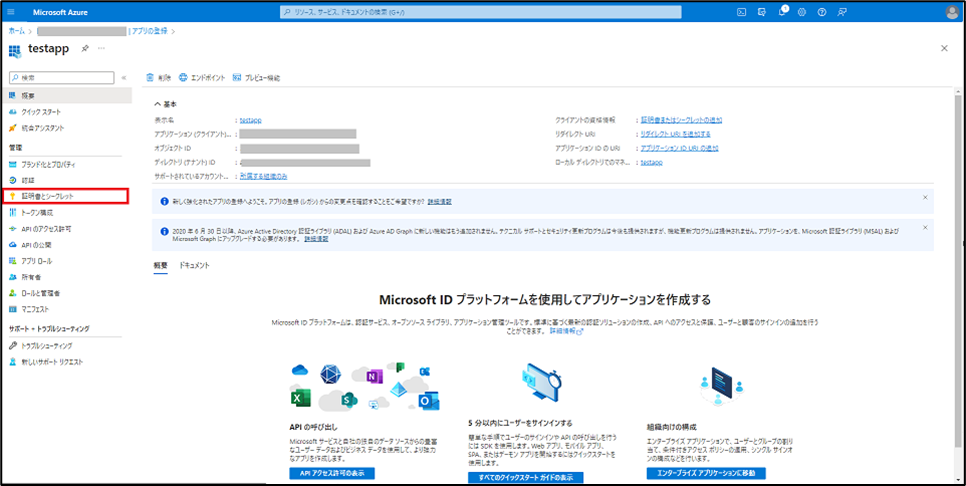
Task: Focus the sidebar 検索 search box
Action: (x=62, y=78)
